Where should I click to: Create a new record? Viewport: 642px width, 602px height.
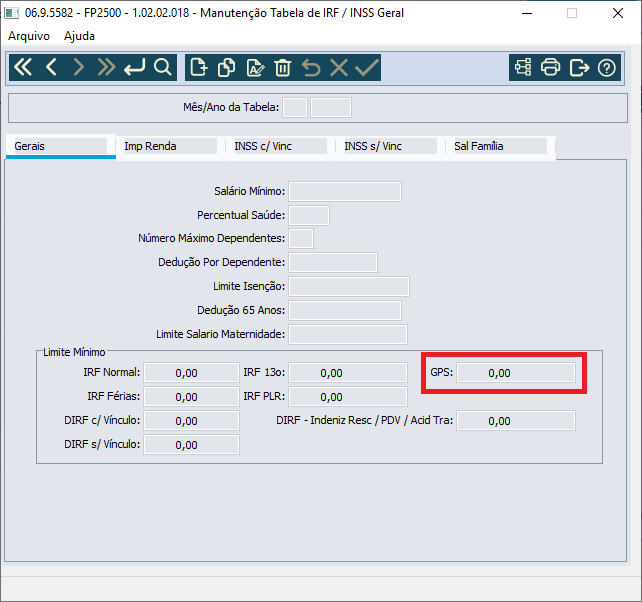click(199, 67)
